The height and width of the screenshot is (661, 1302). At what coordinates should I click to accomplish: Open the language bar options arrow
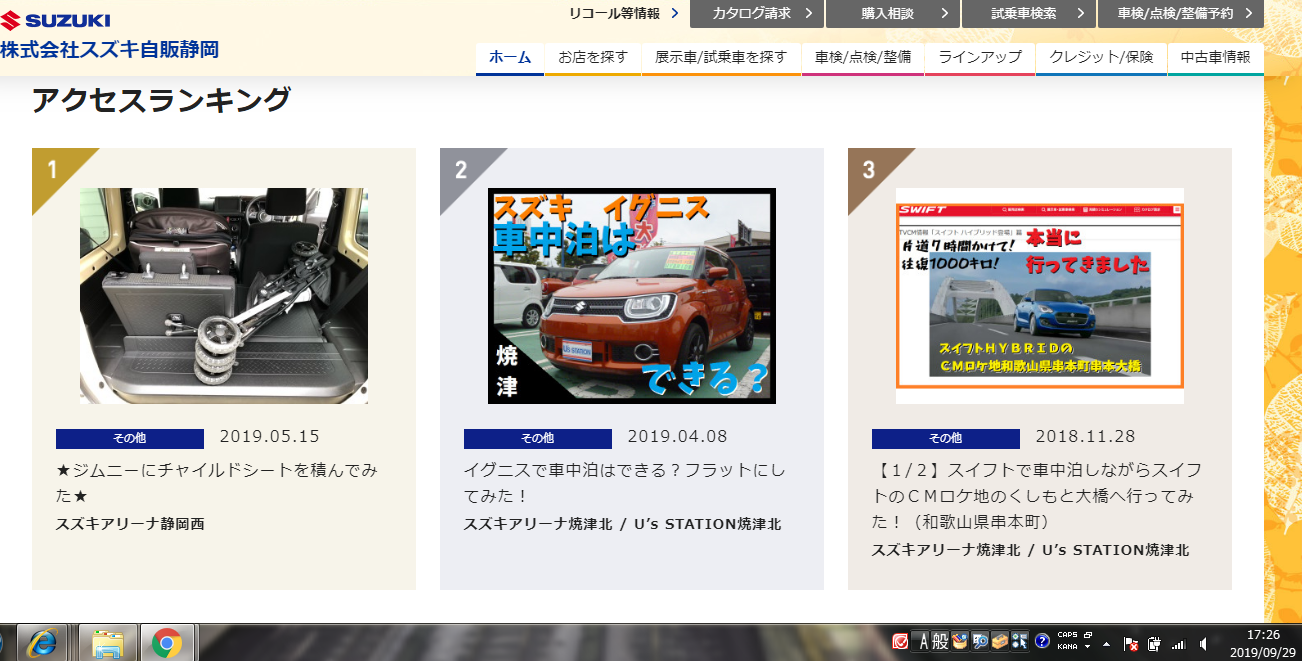point(1088,647)
